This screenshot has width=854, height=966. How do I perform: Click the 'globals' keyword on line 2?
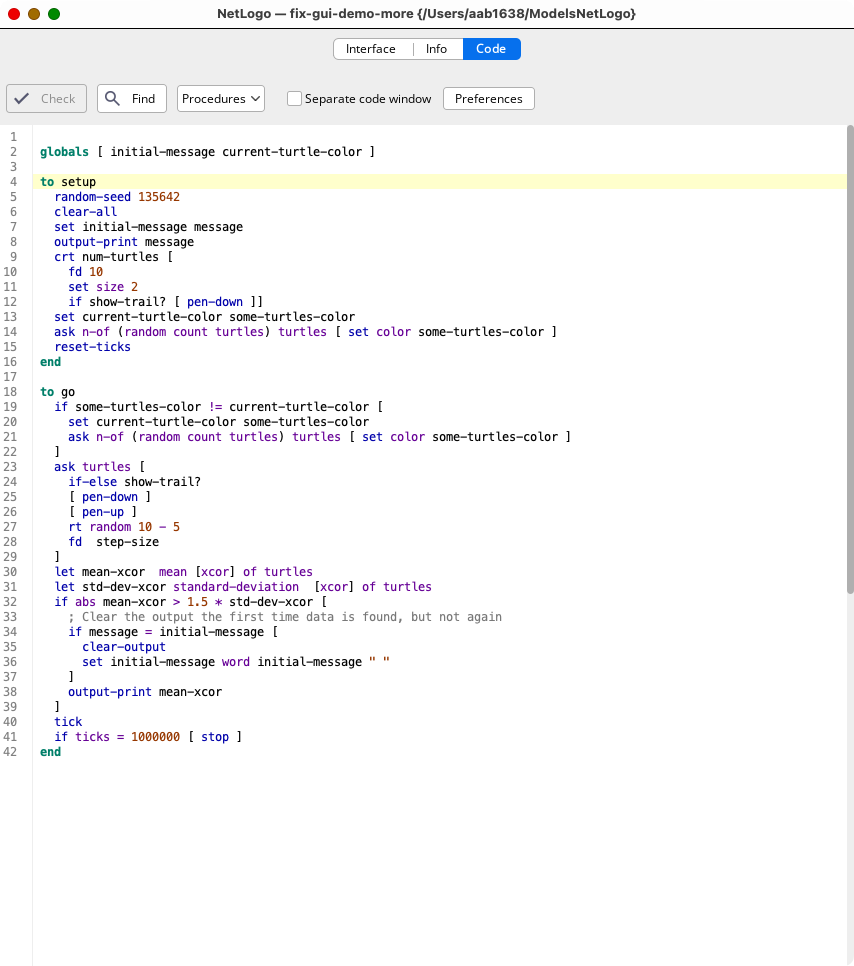point(64,152)
